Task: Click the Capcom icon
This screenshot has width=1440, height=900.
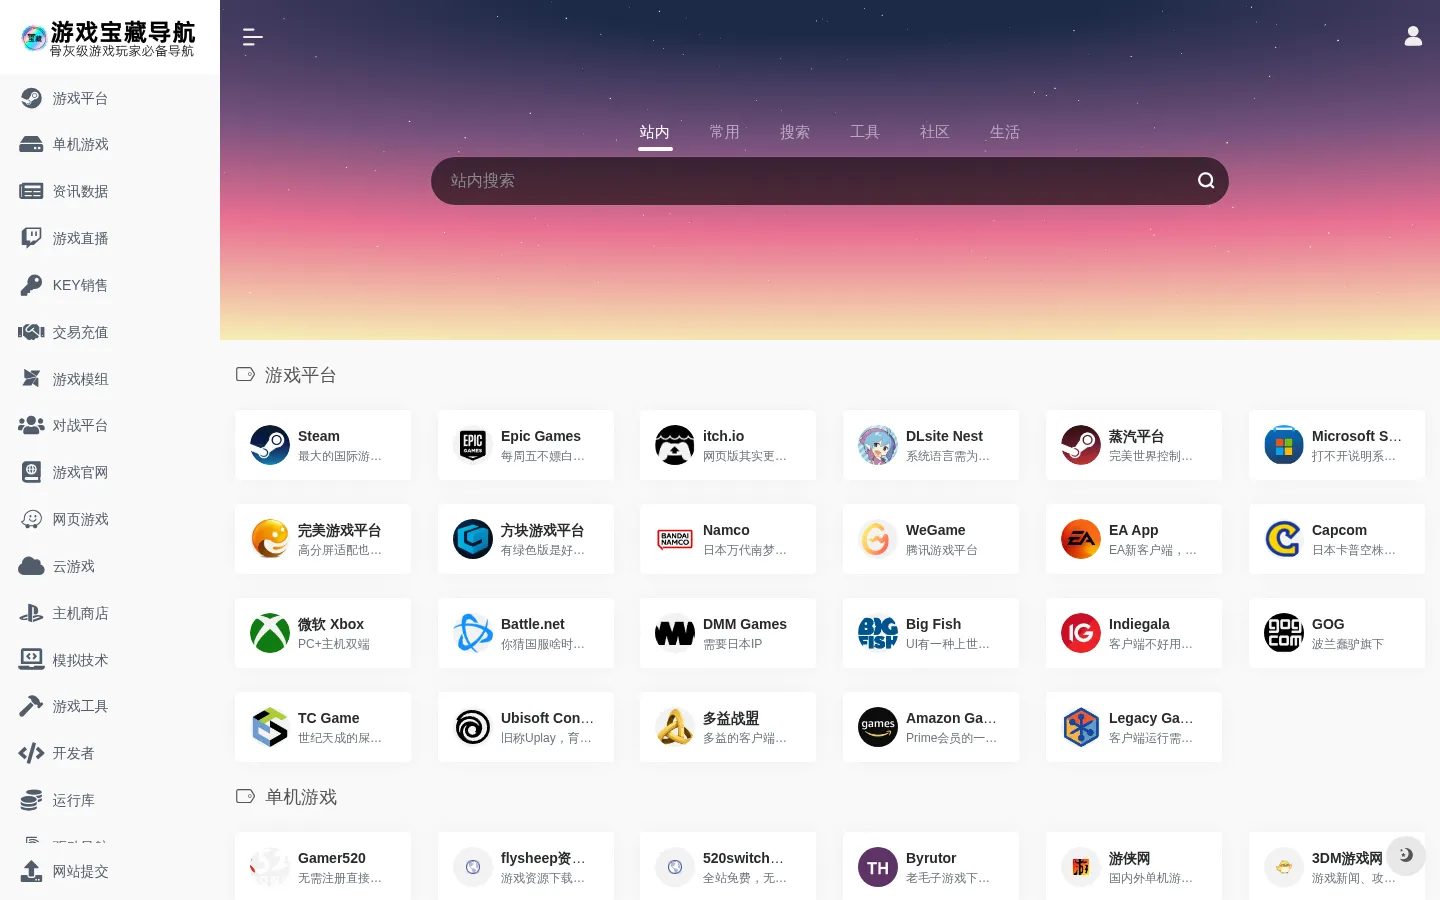Action: (1284, 539)
